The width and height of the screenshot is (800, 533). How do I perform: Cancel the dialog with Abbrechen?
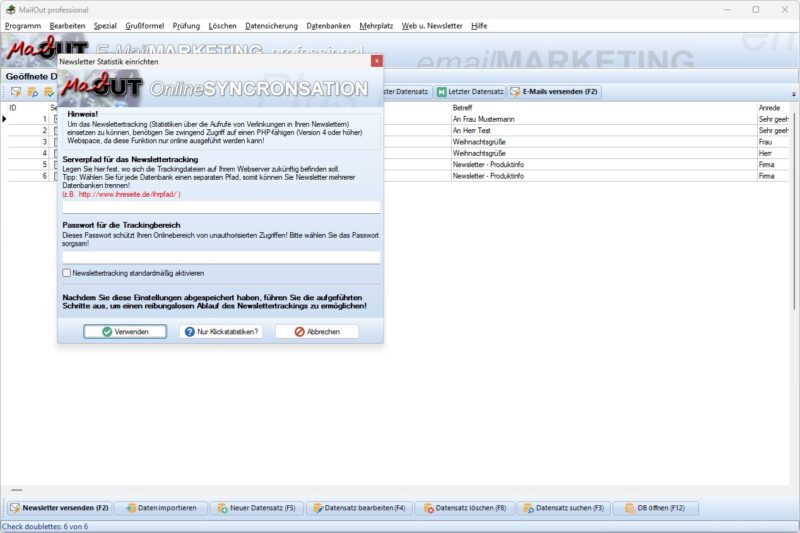317,332
